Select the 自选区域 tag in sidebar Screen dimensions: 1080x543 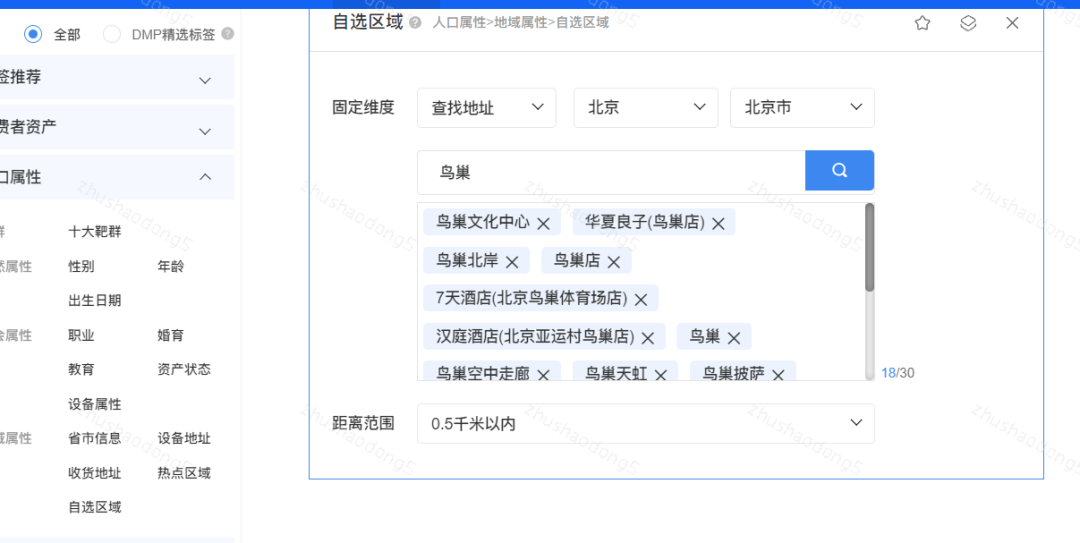94,508
